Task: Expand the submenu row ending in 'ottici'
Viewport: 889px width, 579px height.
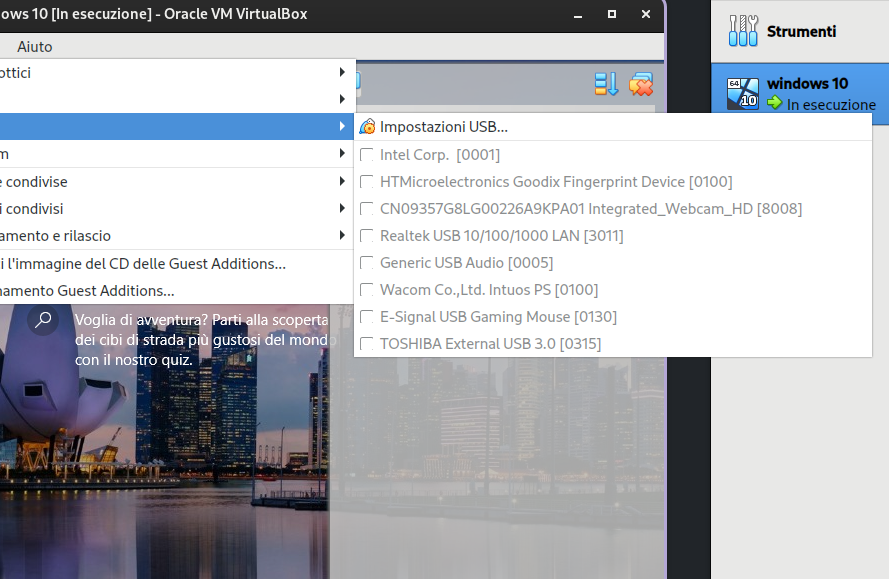Action: [177, 73]
